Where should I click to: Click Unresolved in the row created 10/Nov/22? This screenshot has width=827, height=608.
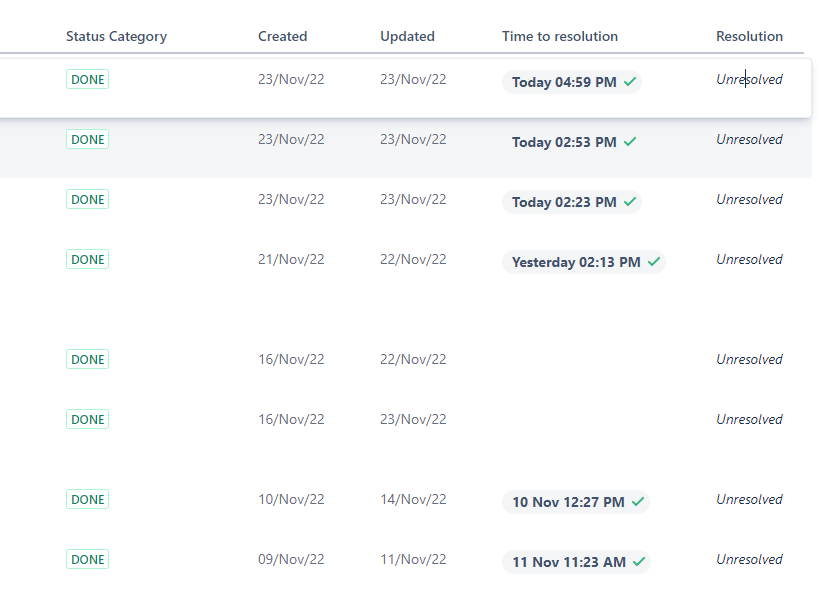[x=749, y=500]
